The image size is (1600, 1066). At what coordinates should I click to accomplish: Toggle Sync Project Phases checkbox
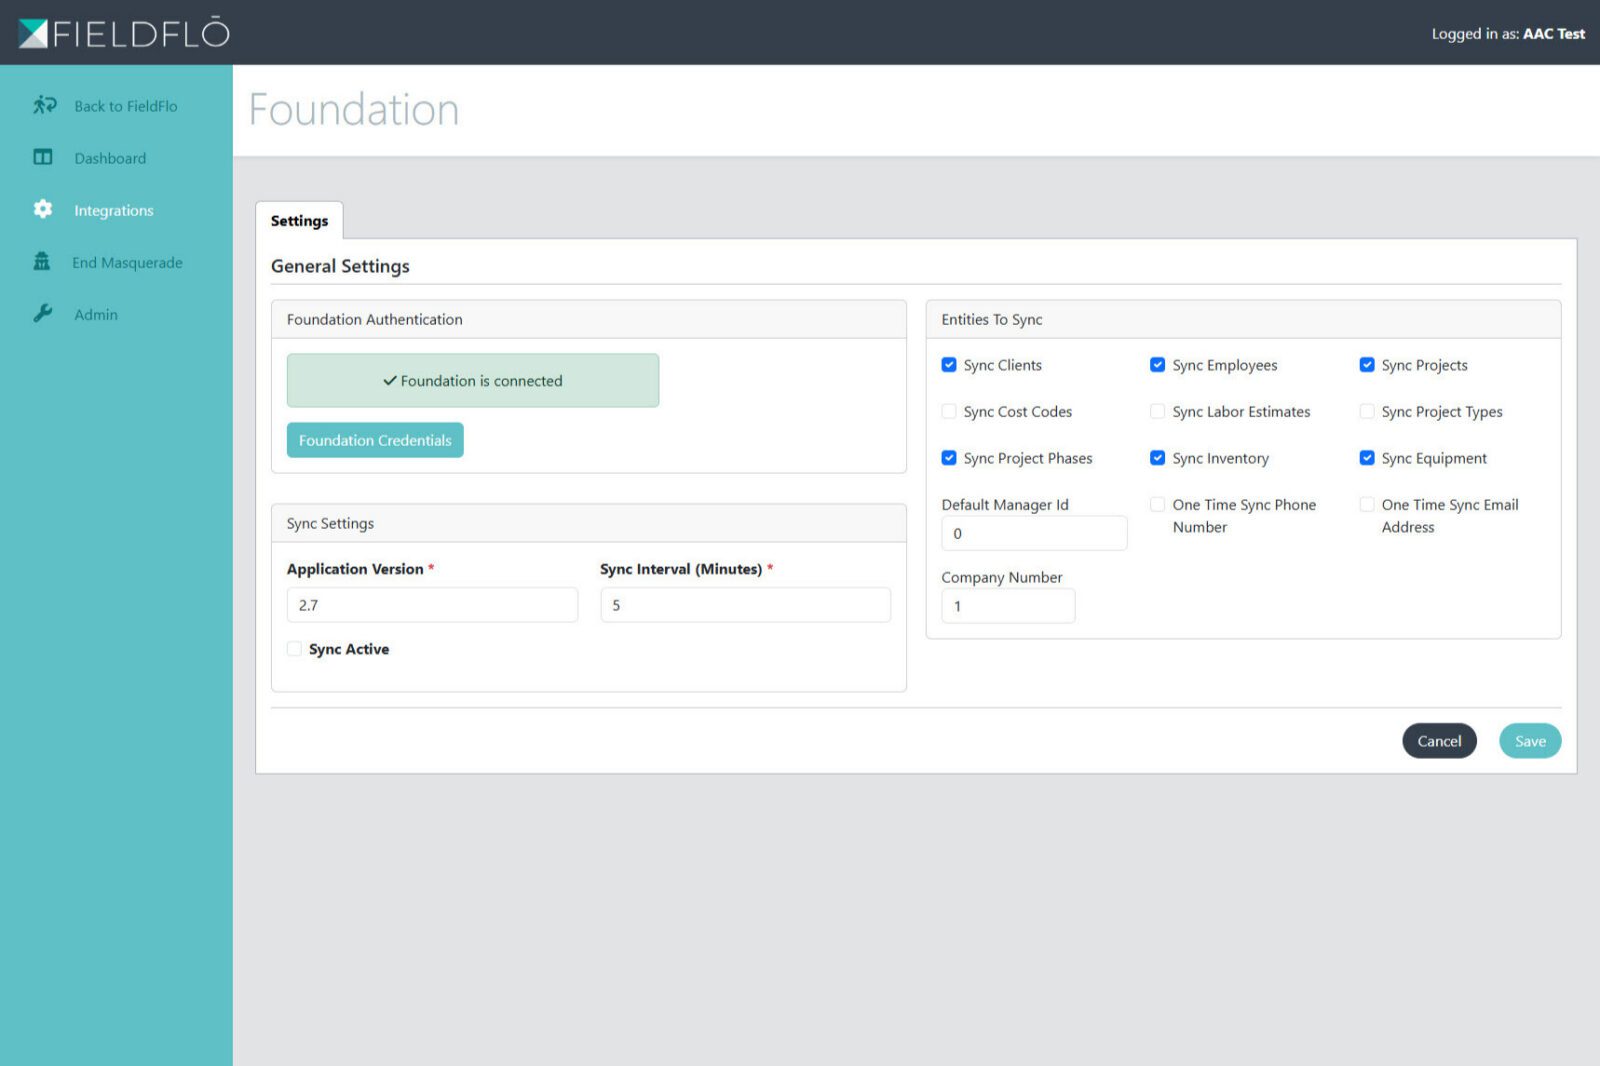point(949,458)
